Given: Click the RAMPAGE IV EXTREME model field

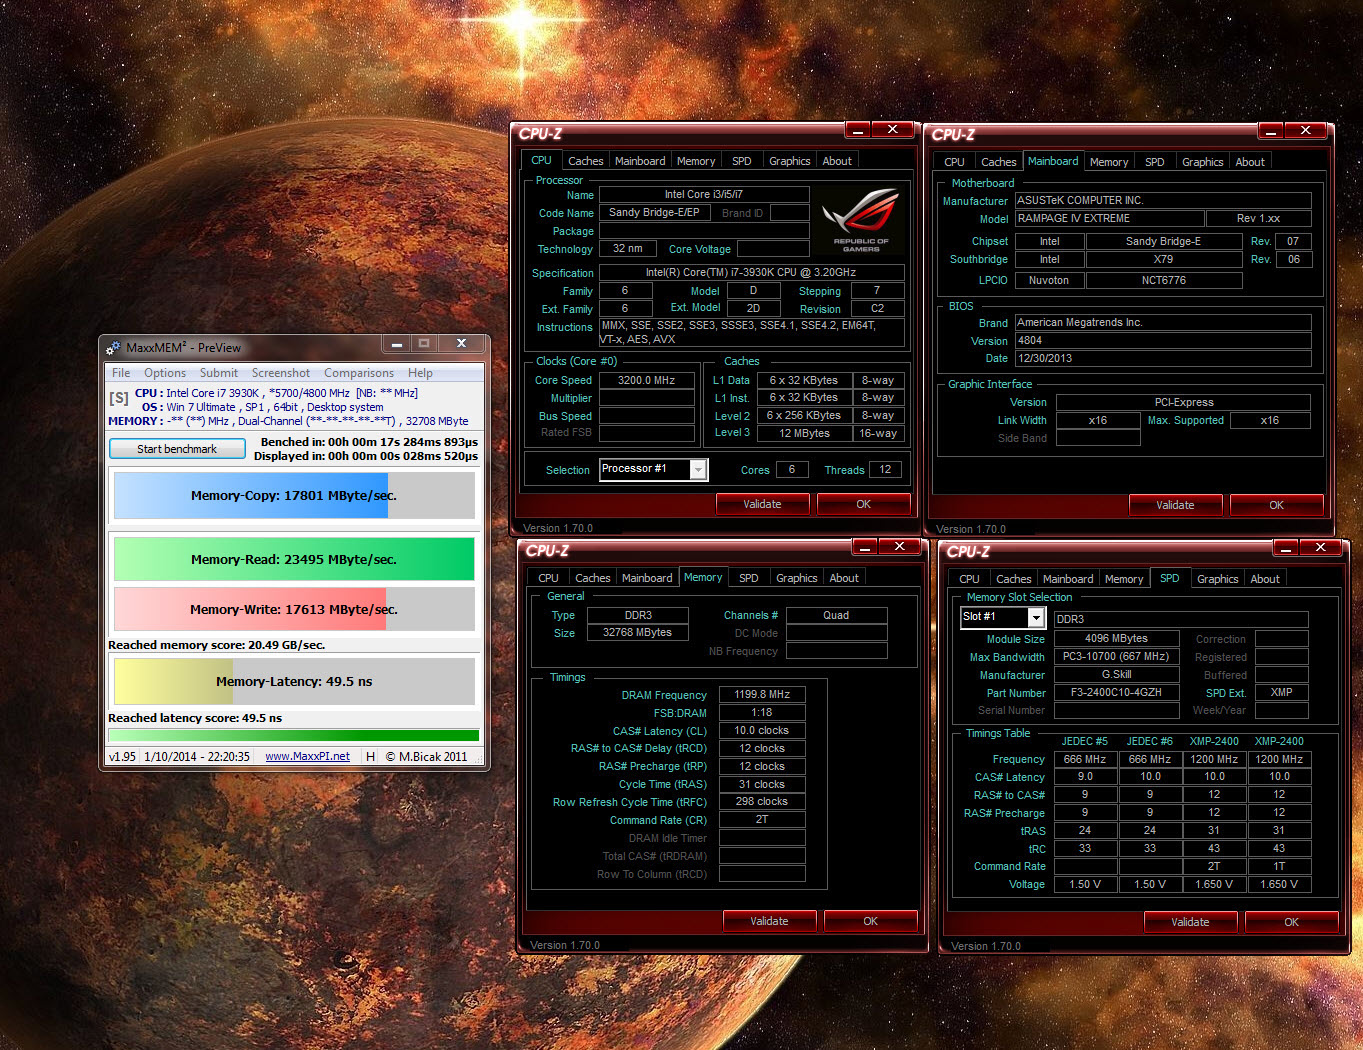Looking at the screenshot, I should (1109, 218).
